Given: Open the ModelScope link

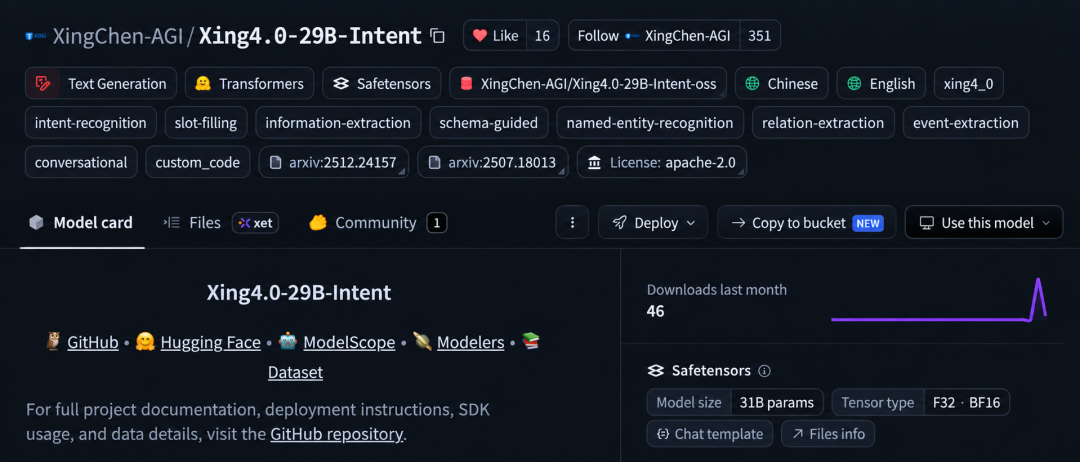Looking at the screenshot, I should point(349,342).
